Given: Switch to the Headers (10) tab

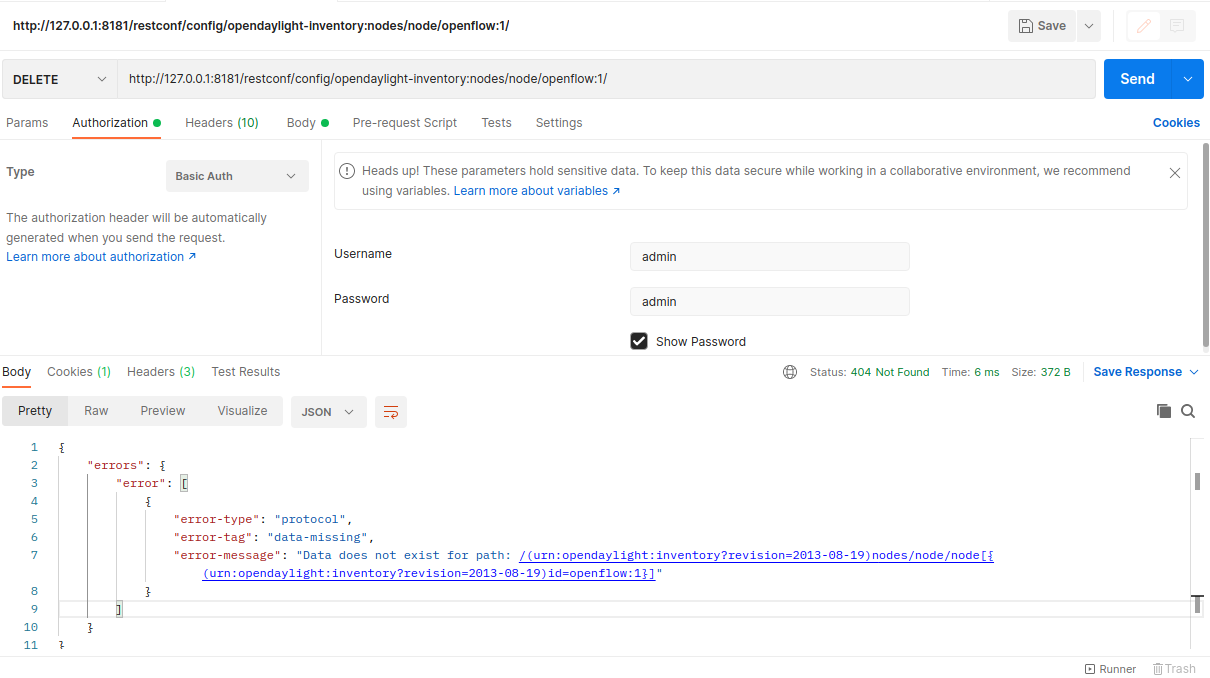Looking at the screenshot, I should pyautogui.click(x=221, y=123).
